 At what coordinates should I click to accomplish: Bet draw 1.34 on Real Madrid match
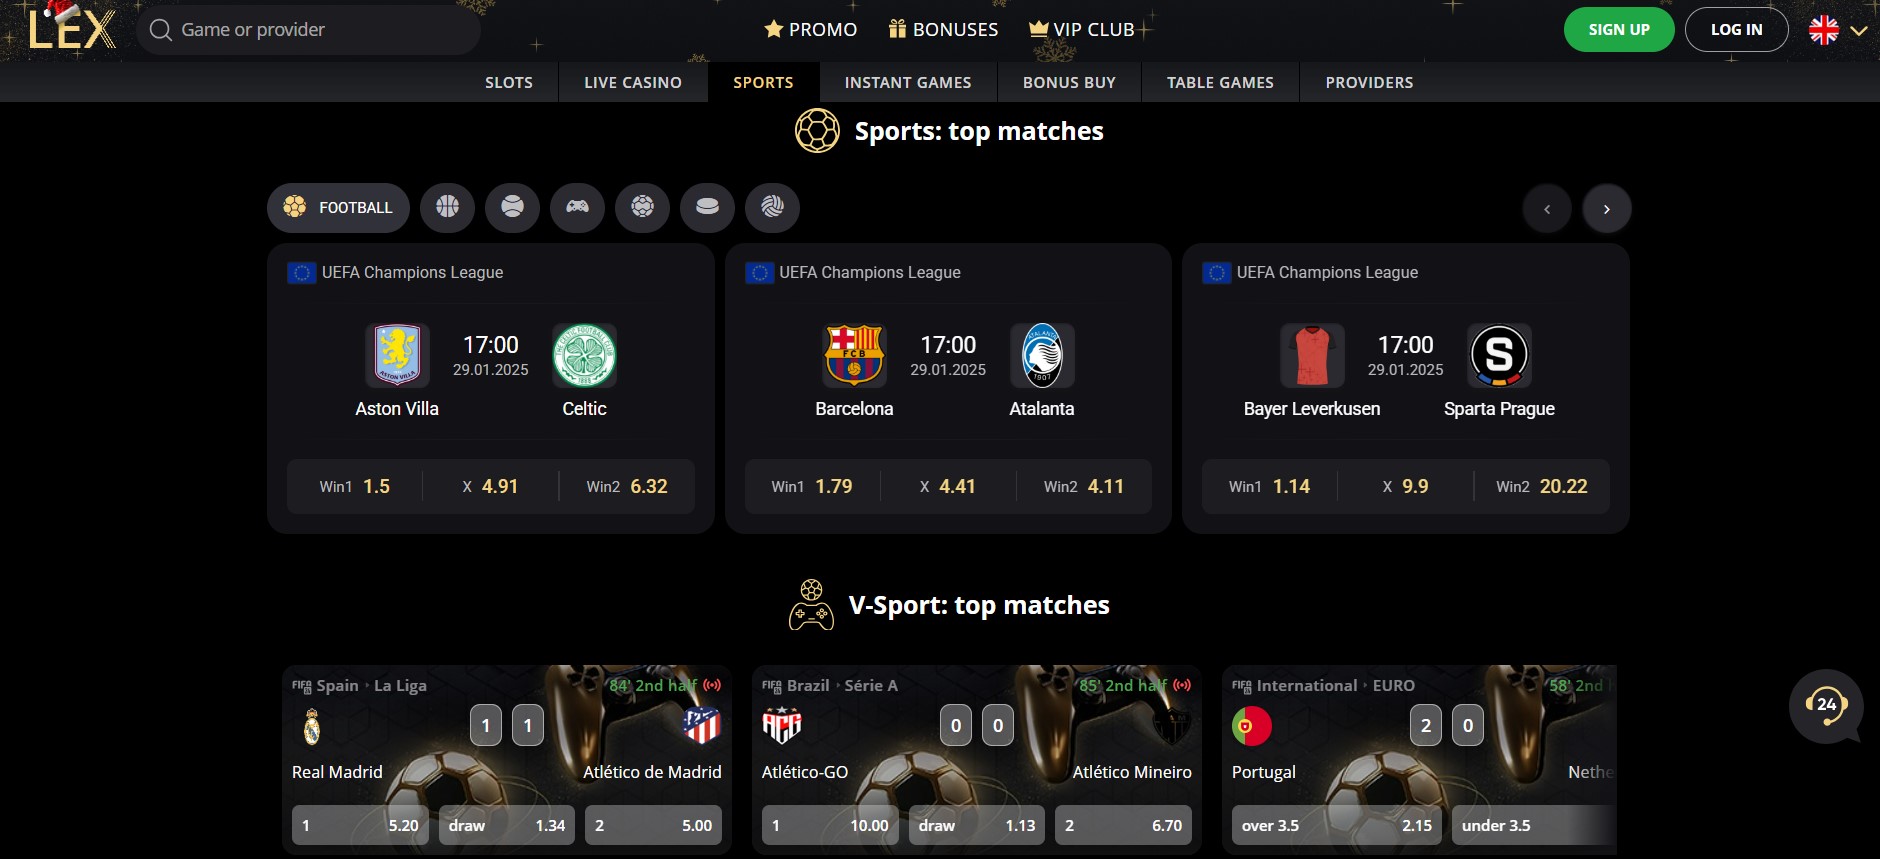click(507, 825)
